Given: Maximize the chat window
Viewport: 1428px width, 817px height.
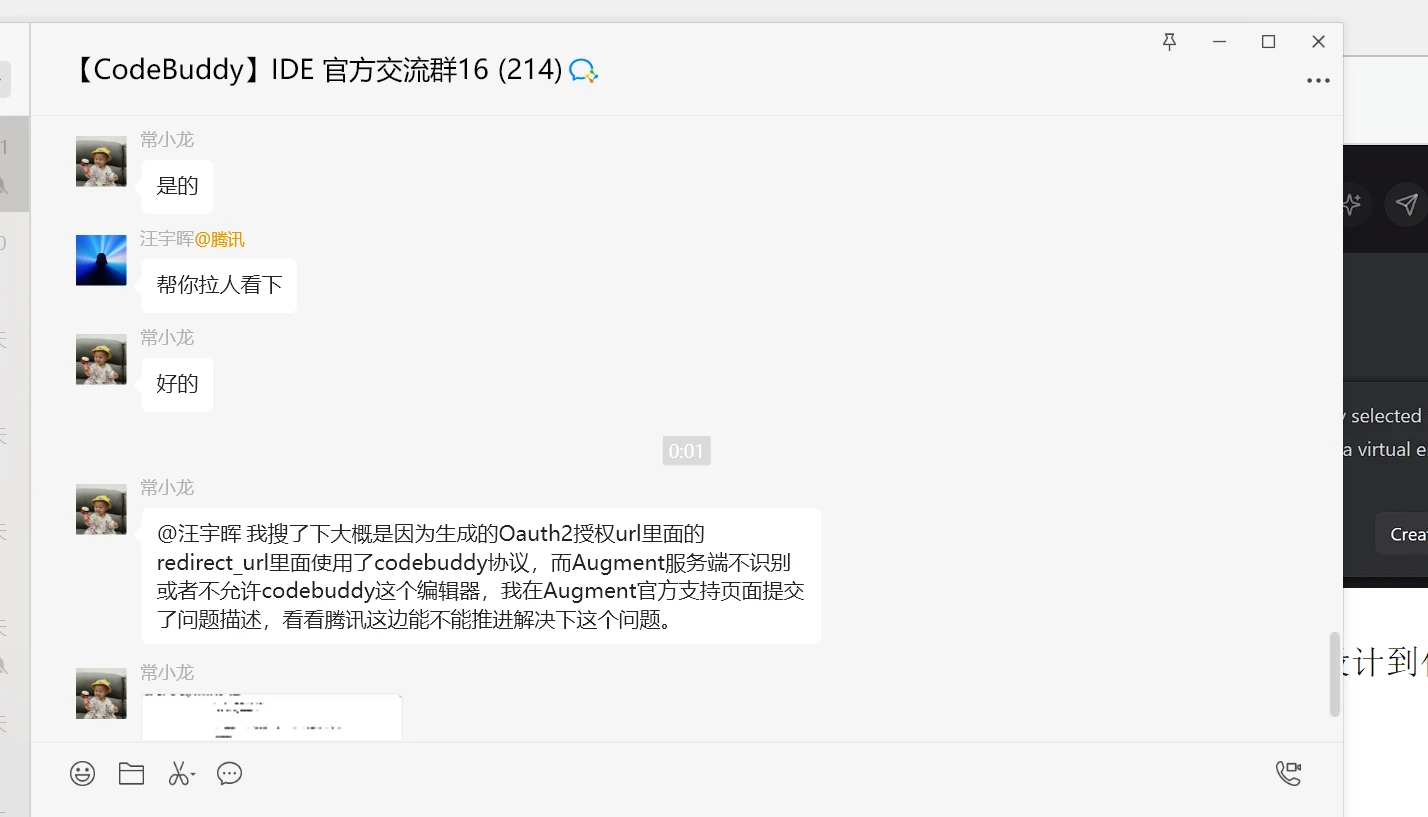Looking at the screenshot, I should pyautogui.click(x=1268, y=41).
